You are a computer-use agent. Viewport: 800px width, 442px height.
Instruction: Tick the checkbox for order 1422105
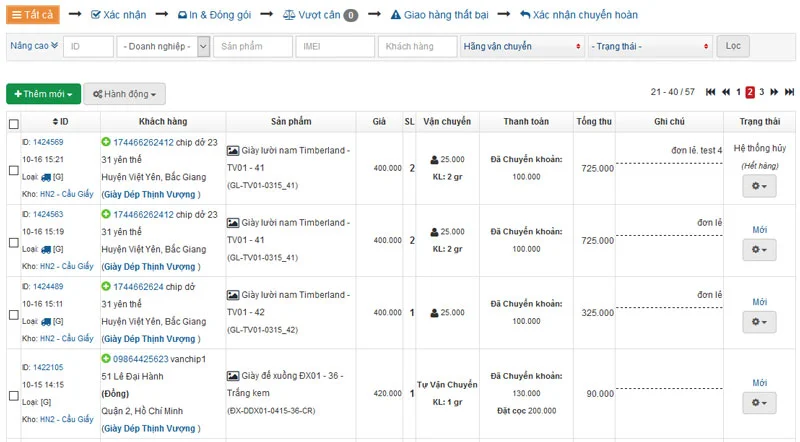pyautogui.click(x=14, y=396)
